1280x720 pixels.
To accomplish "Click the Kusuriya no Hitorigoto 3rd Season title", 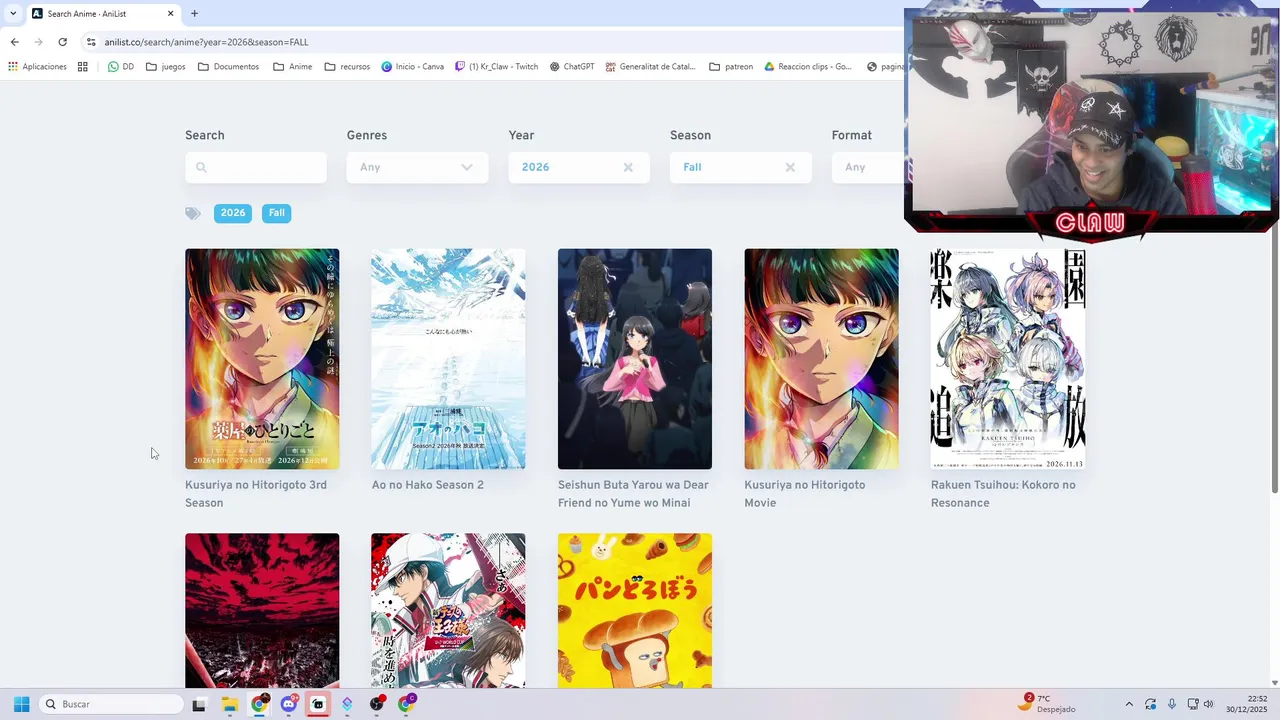I will tap(256, 494).
